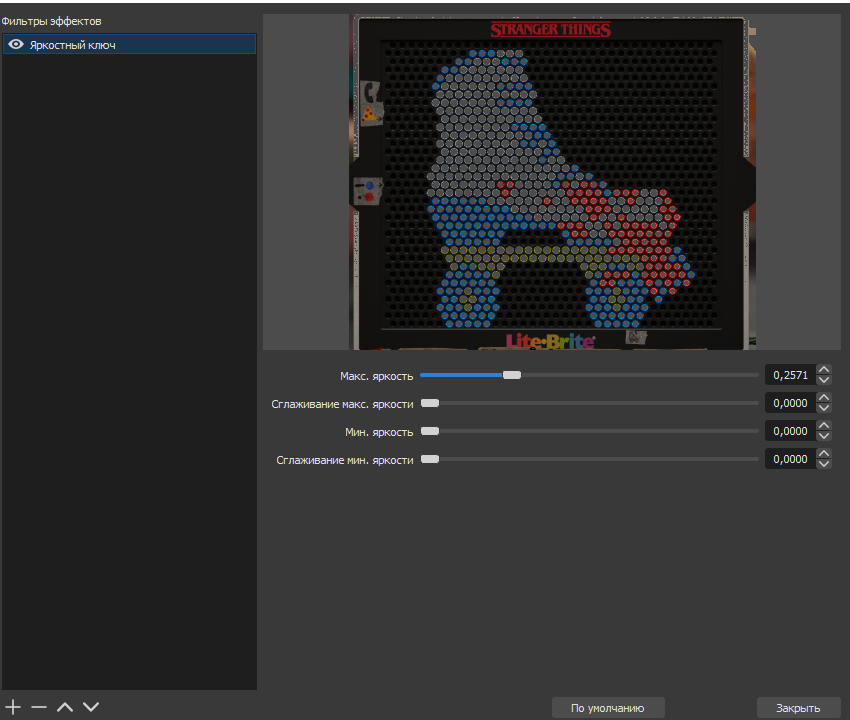Move filter down with down-arrow icon
The width and height of the screenshot is (850, 720).
tap(91, 707)
